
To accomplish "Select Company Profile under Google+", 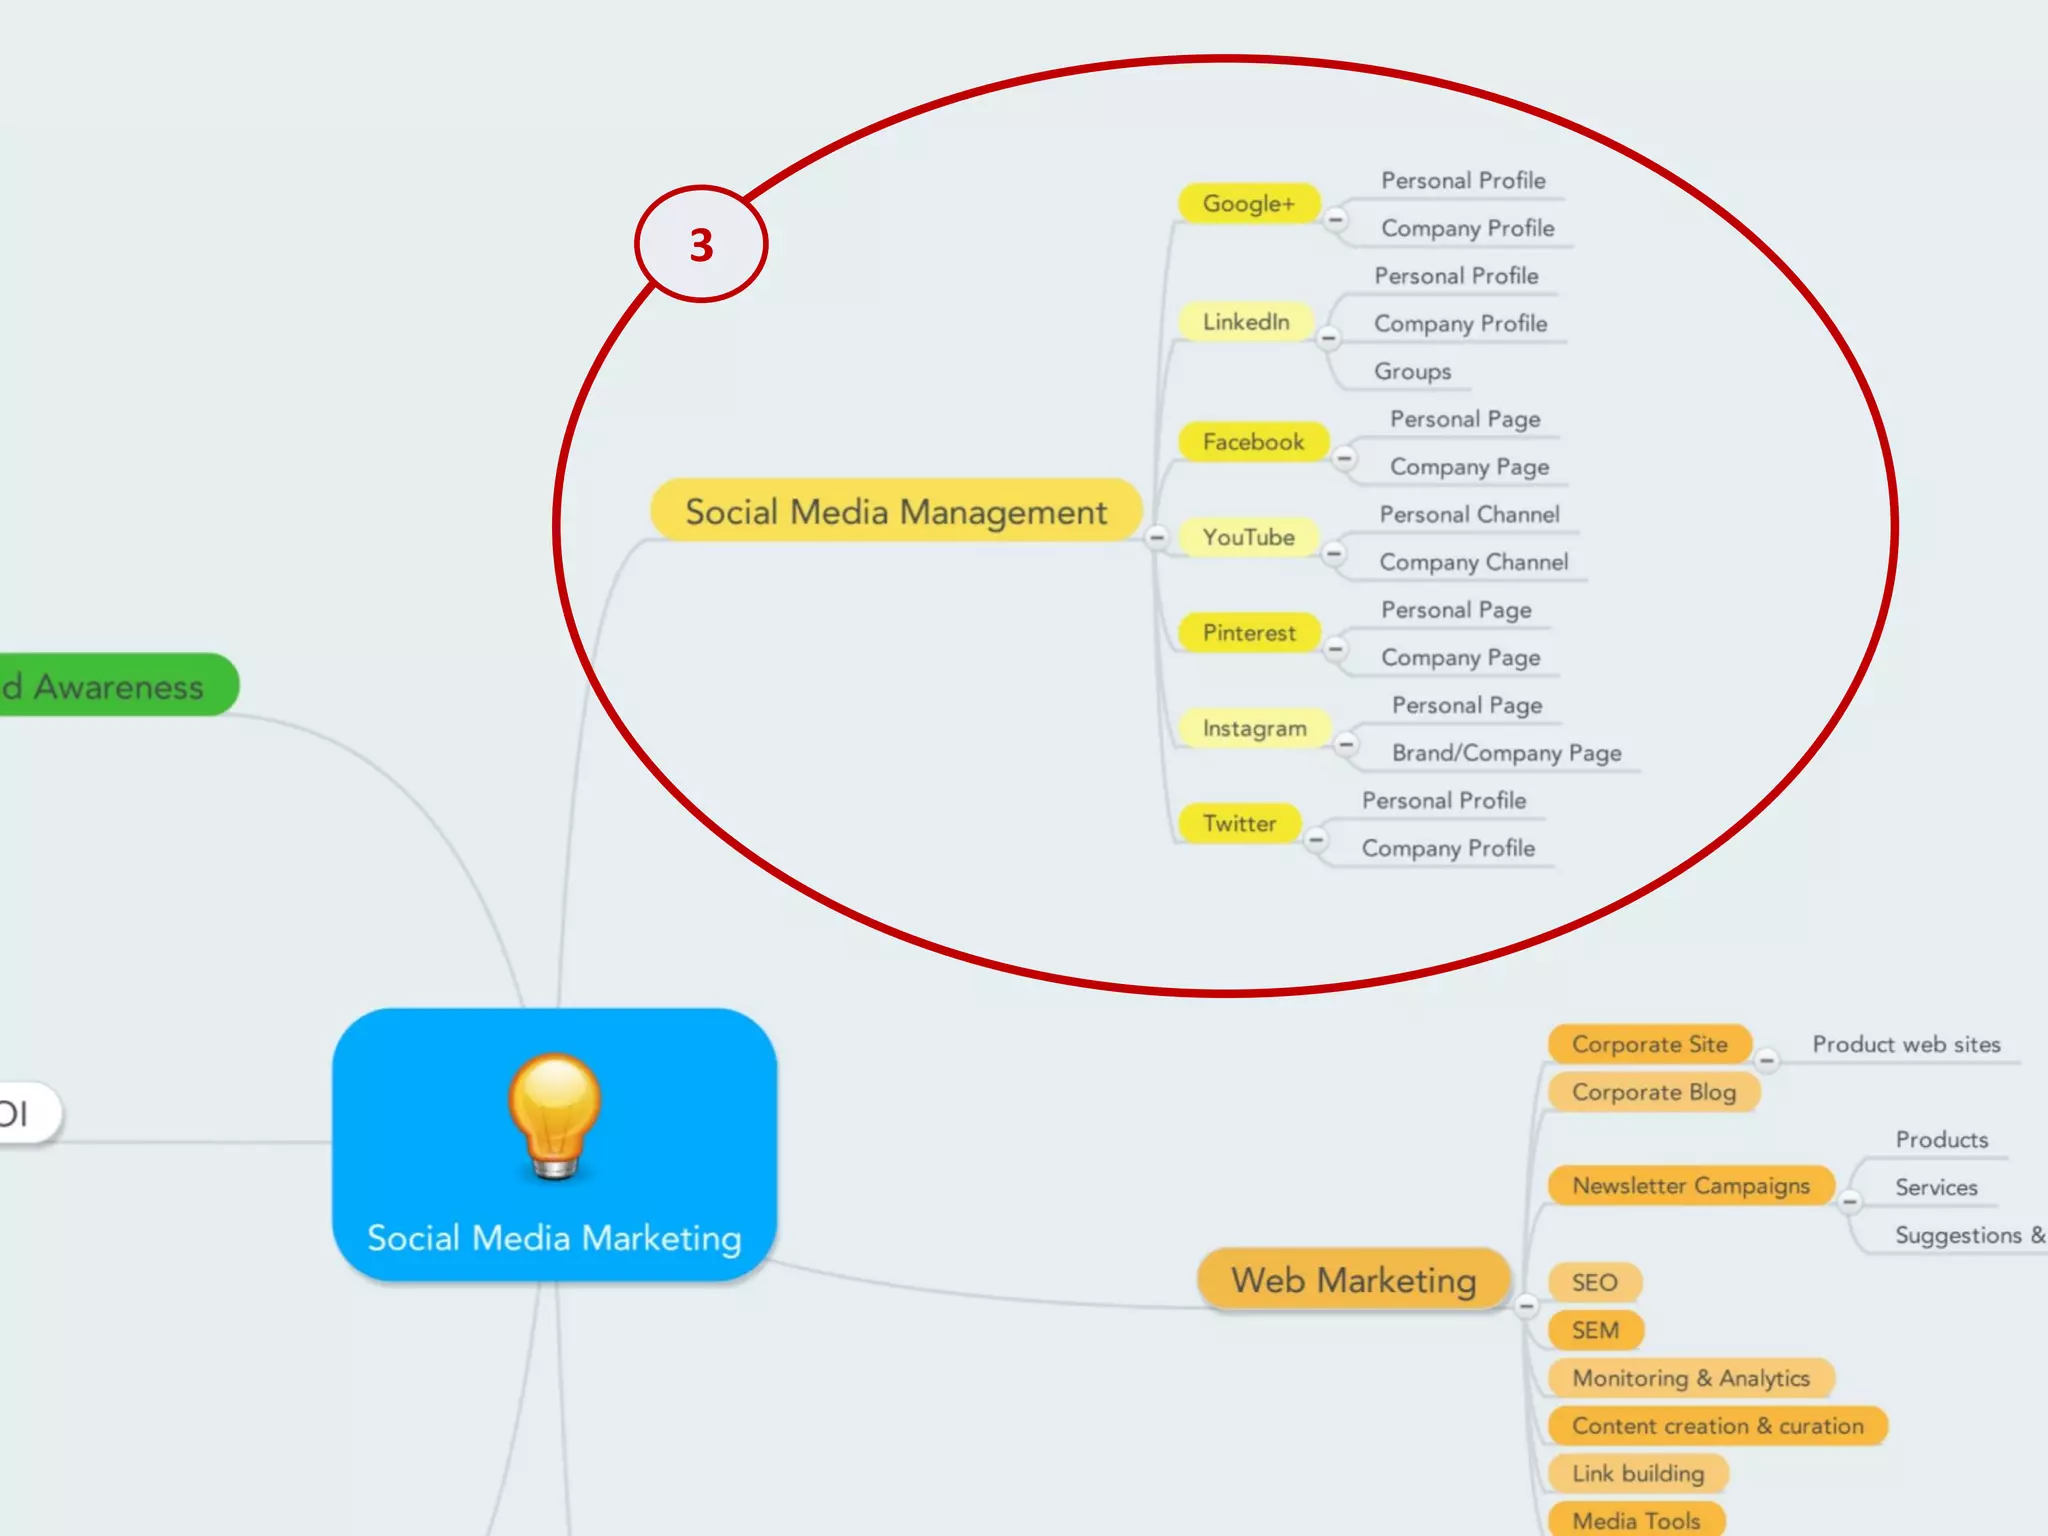I will 1468,229.
